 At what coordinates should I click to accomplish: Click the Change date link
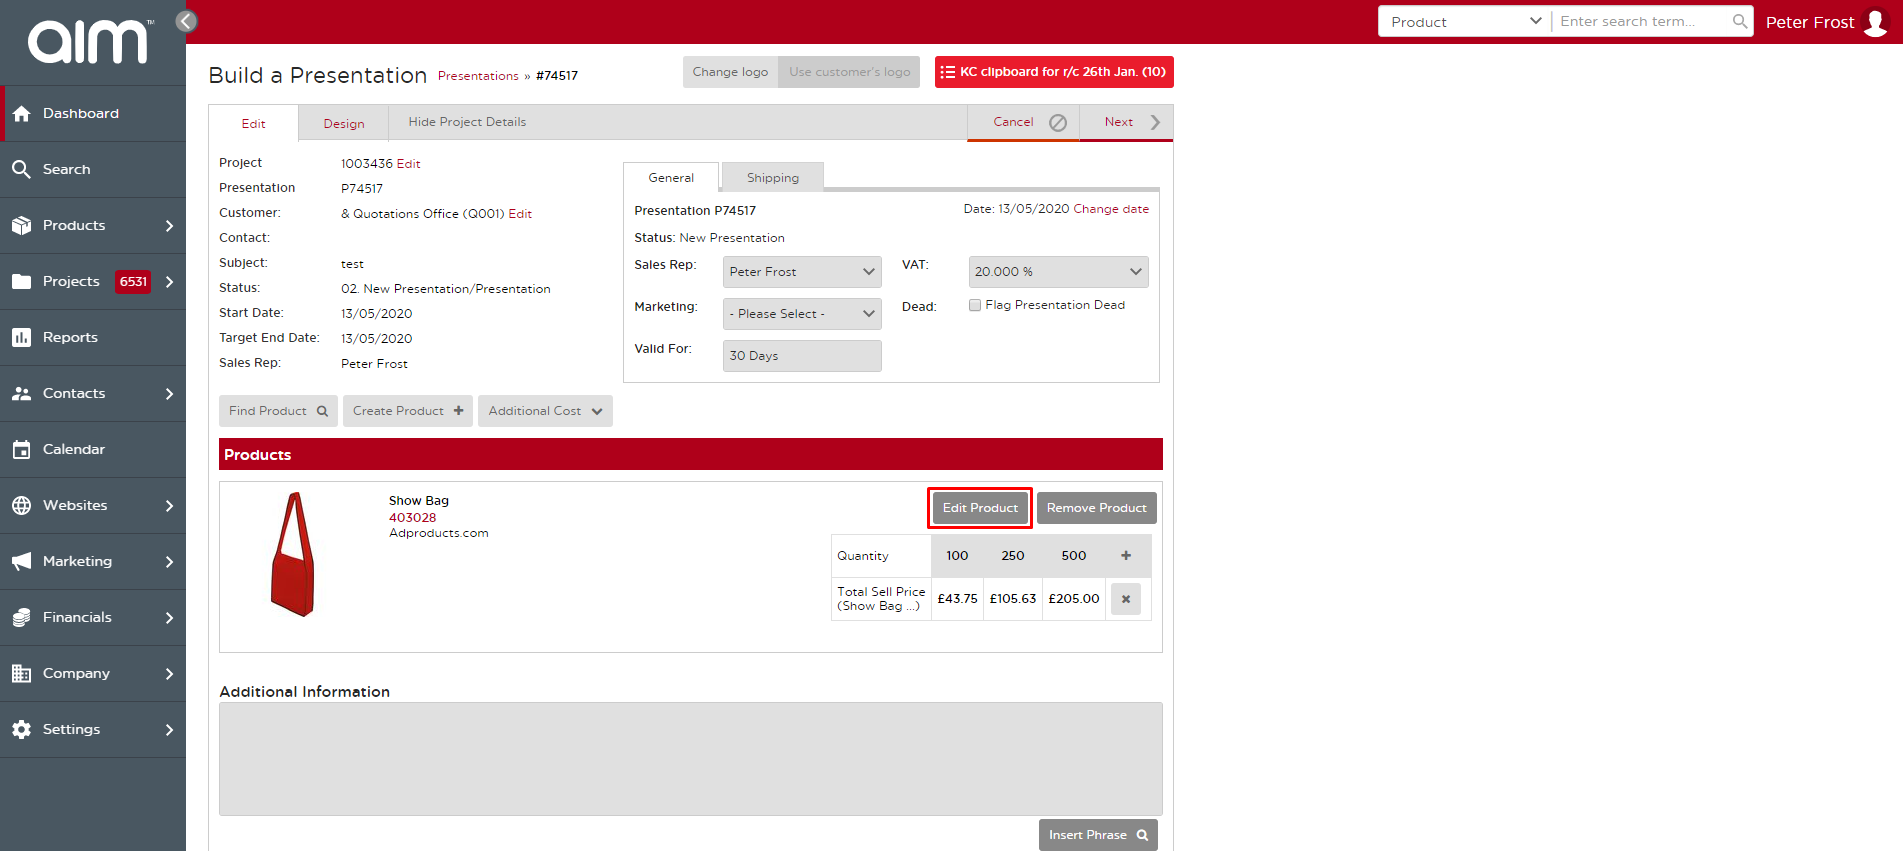coord(1111,209)
